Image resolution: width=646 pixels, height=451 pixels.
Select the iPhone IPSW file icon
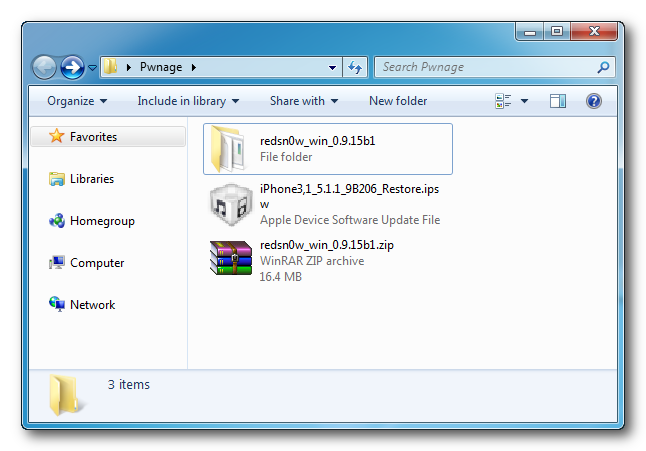tap(231, 205)
